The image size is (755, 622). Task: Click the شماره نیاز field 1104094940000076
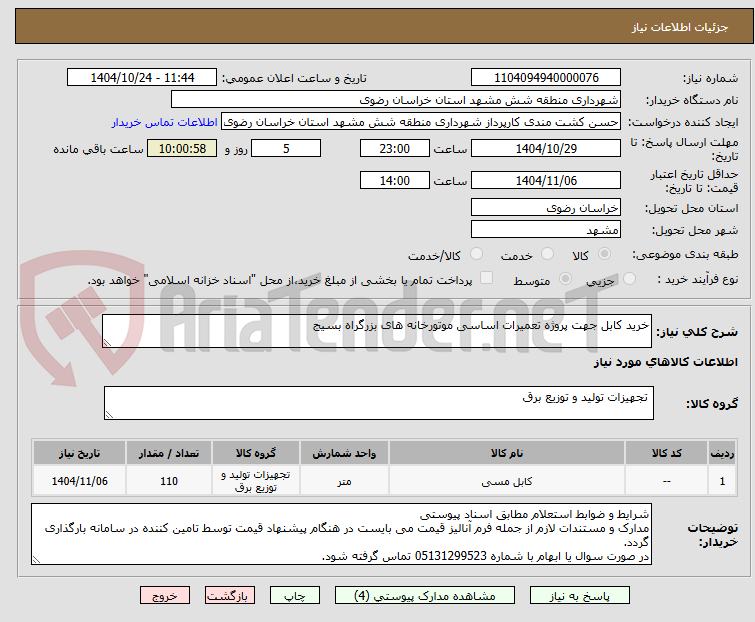[546, 78]
